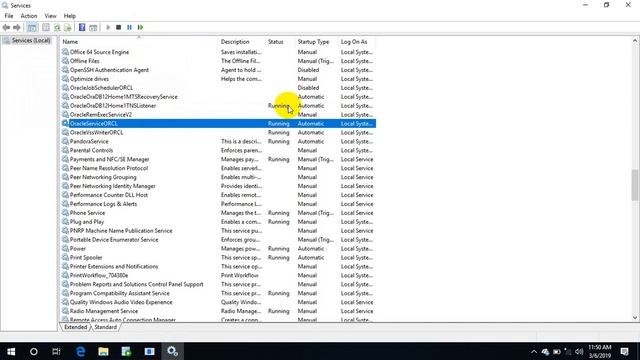Click the vertical scrollbar thumb
The image size is (640, 360).
(635, 185)
